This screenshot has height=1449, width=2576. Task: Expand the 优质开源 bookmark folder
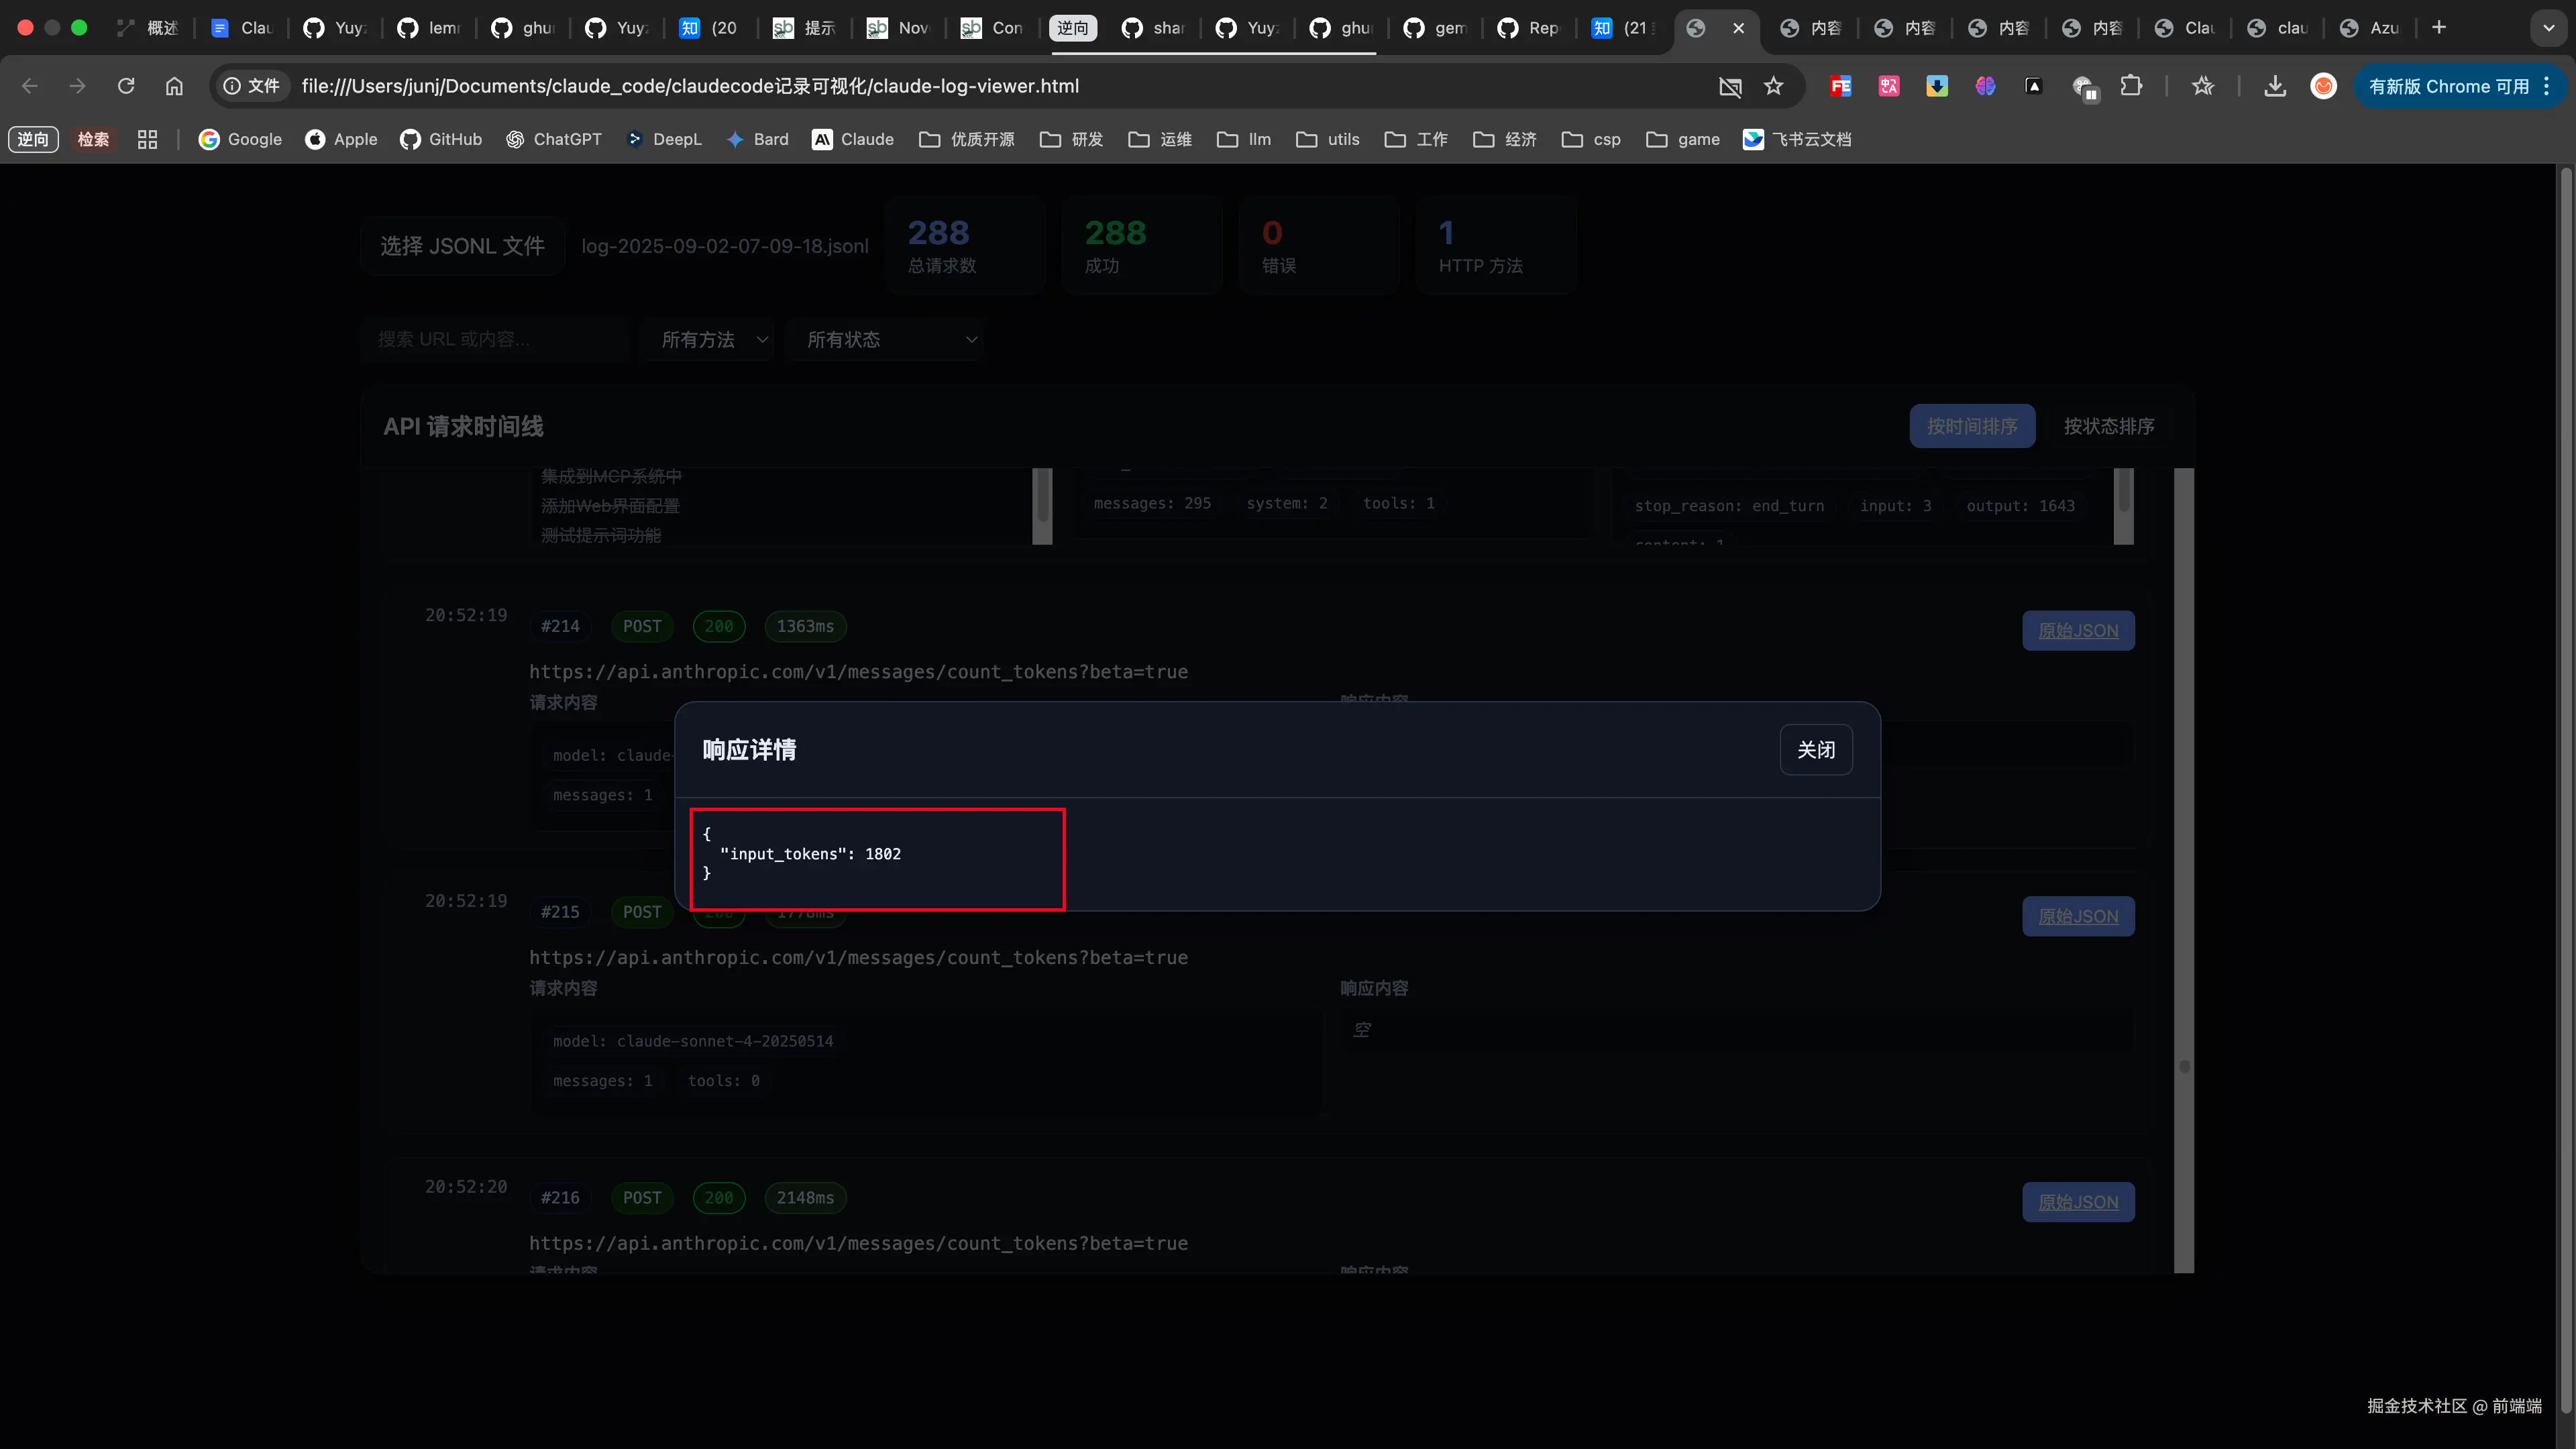pos(966,139)
